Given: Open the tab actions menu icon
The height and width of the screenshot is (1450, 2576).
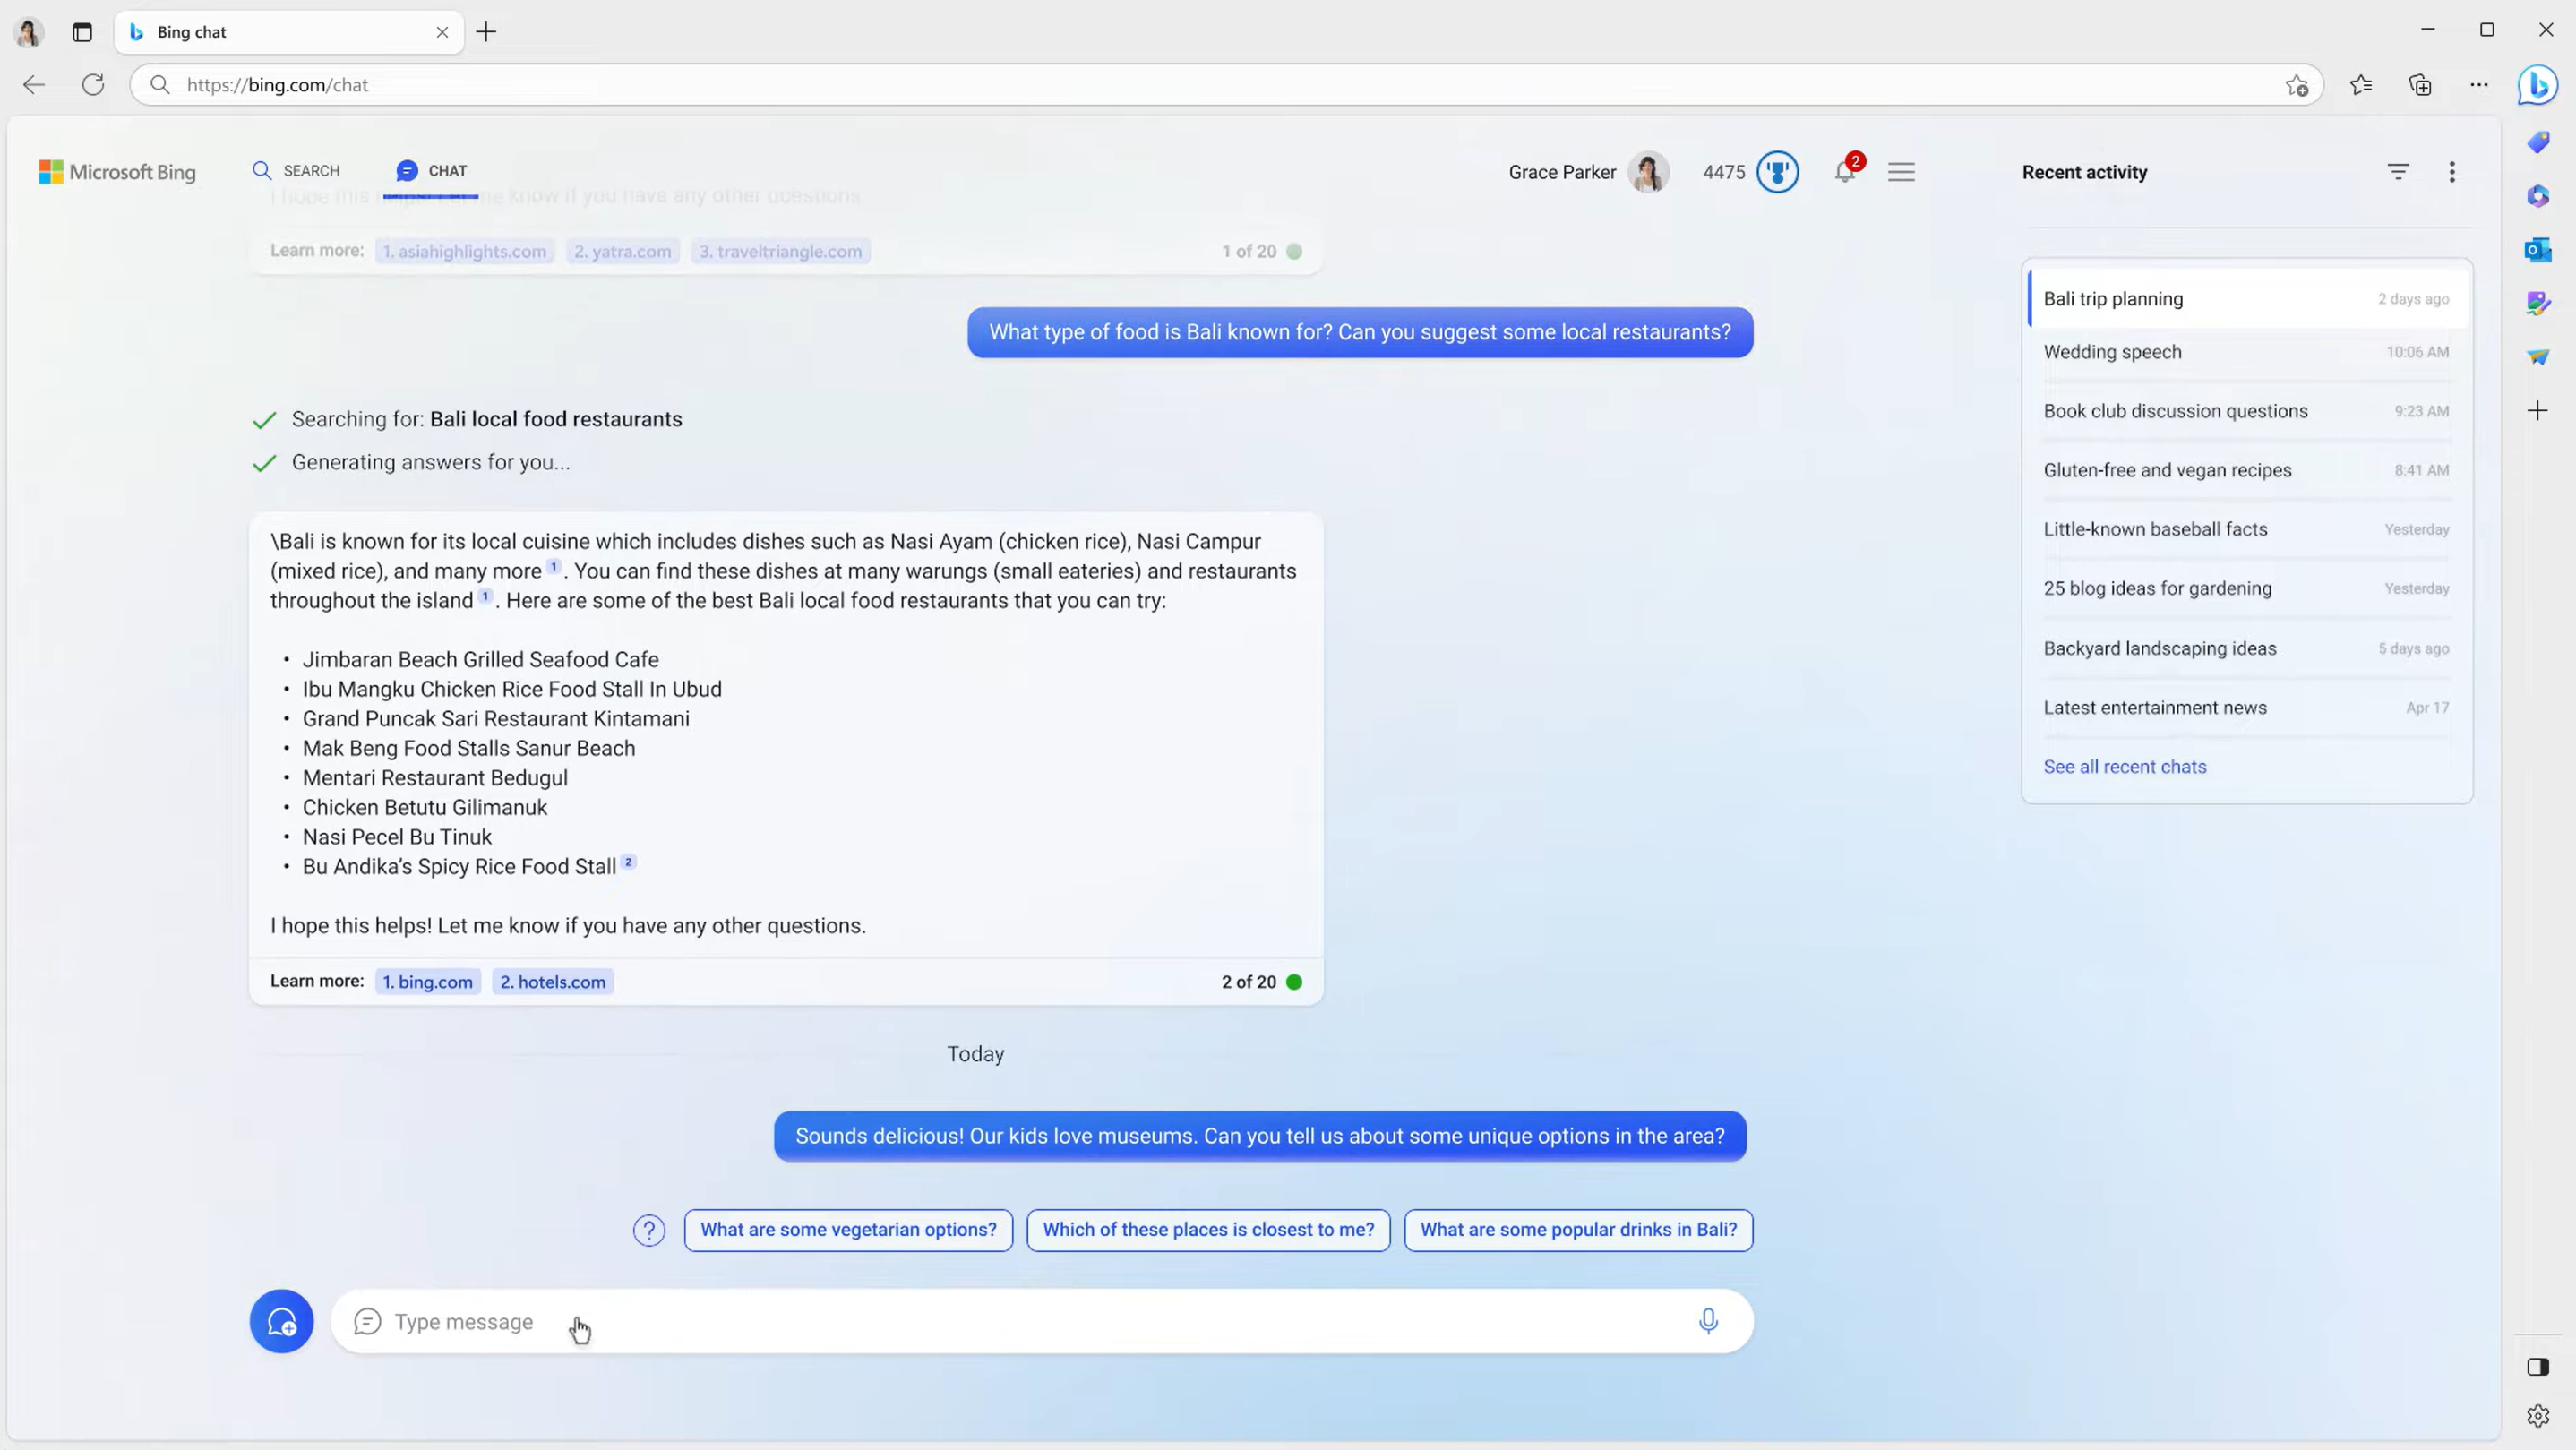Looking at the screenshot, I should (x=82, y=32).
